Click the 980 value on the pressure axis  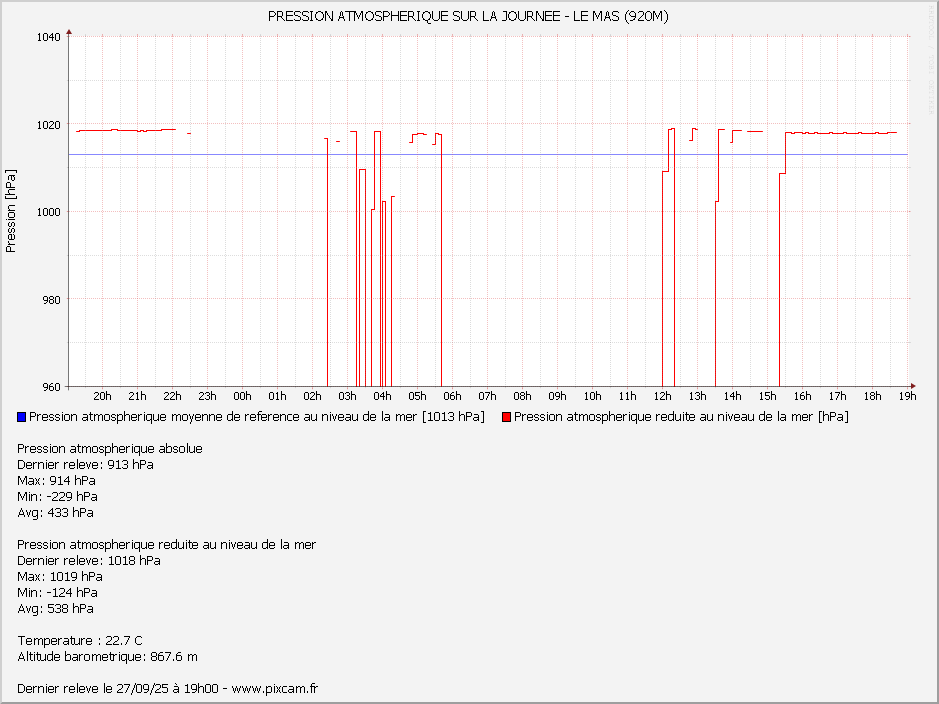52,300
